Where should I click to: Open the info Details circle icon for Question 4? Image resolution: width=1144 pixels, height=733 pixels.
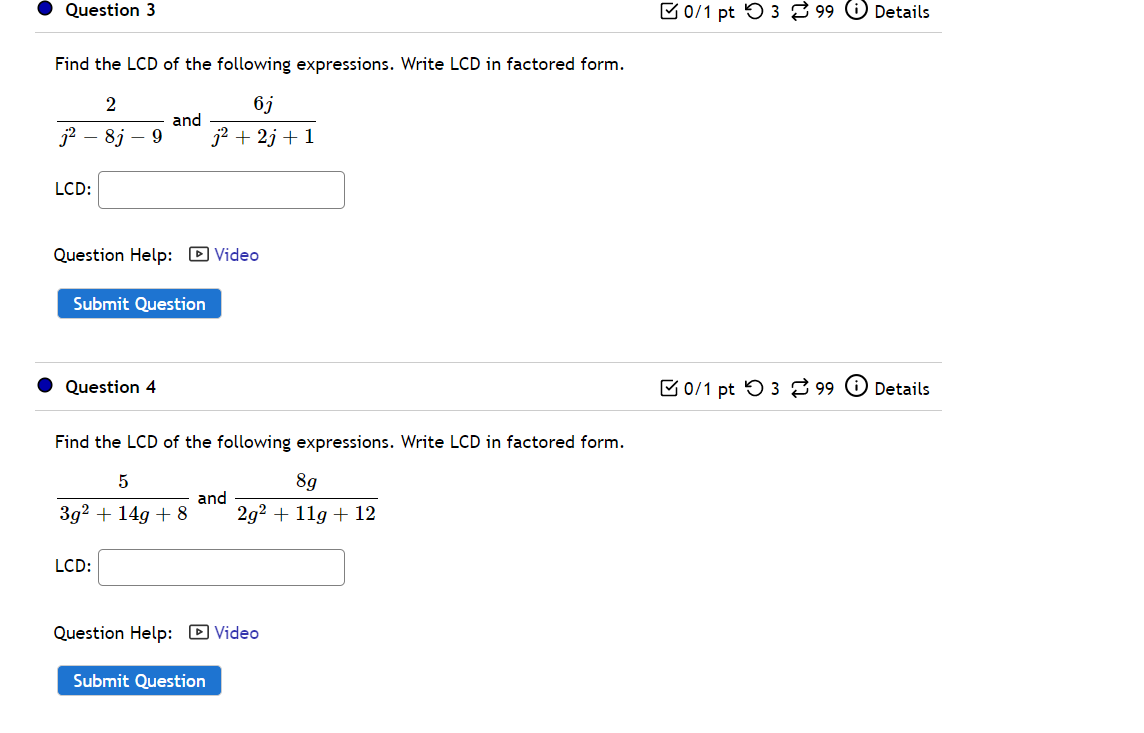point(857,388)
